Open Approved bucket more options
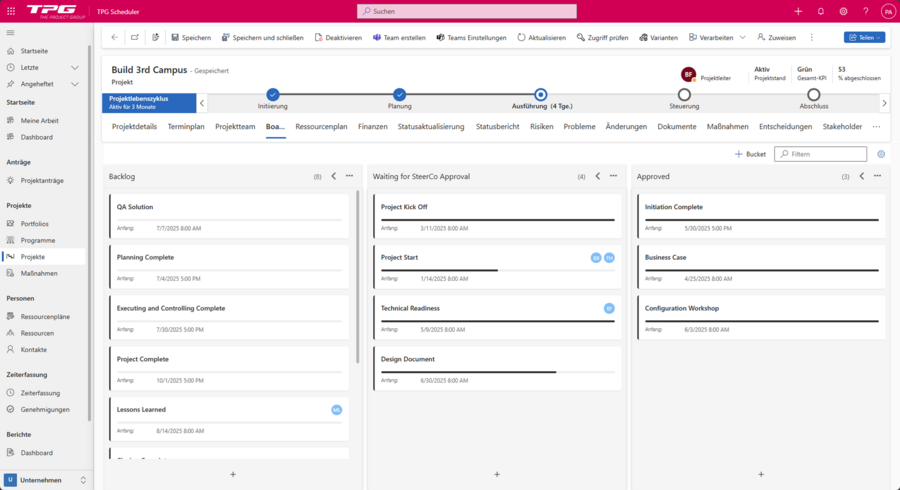The image size is (900, 490). click(878, 176)
